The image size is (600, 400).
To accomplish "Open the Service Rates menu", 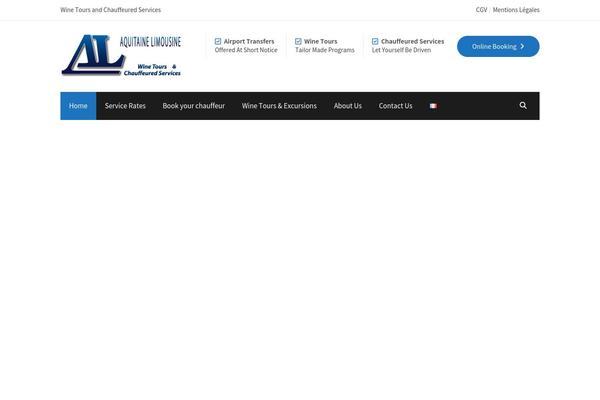I will 125,106.
